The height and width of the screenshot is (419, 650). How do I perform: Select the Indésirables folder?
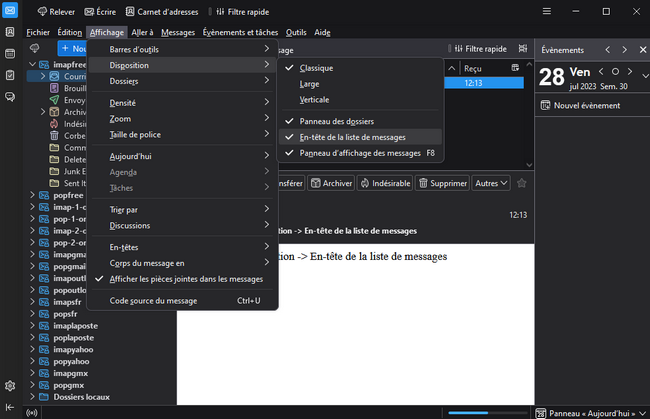68,124
